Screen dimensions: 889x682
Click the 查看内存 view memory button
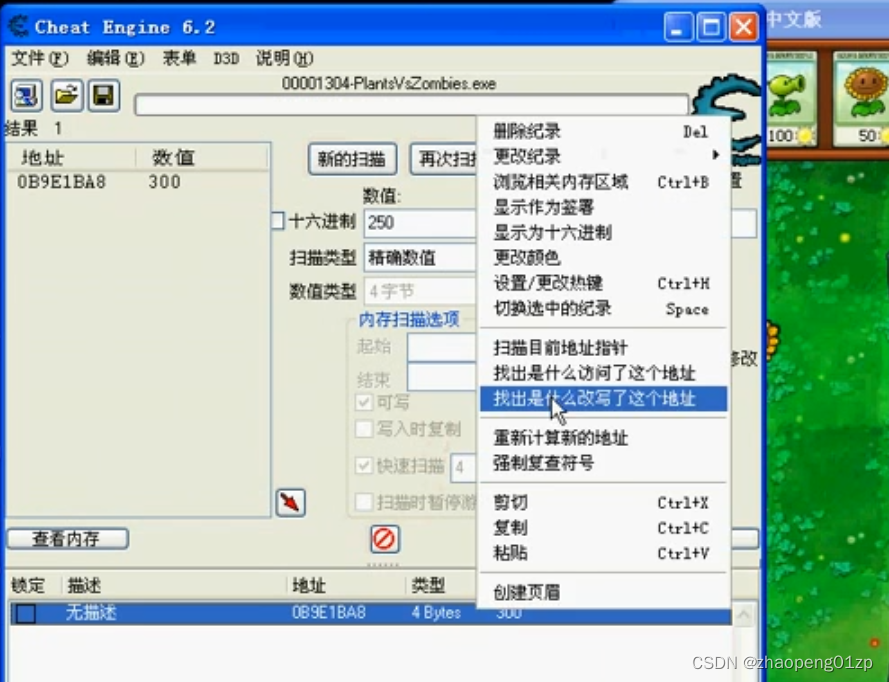(67, 539)
